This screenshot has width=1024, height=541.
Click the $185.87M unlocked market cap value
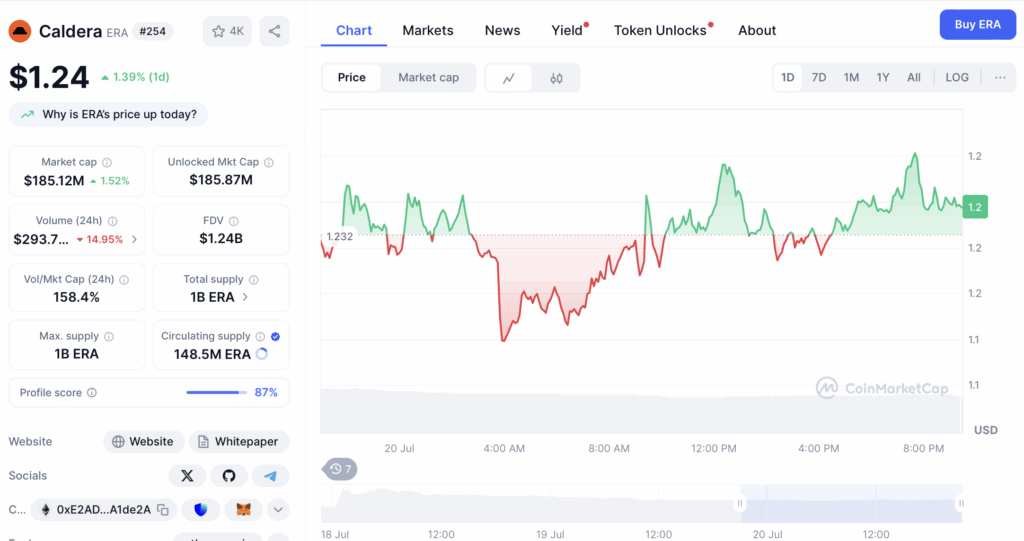point(221,180)
